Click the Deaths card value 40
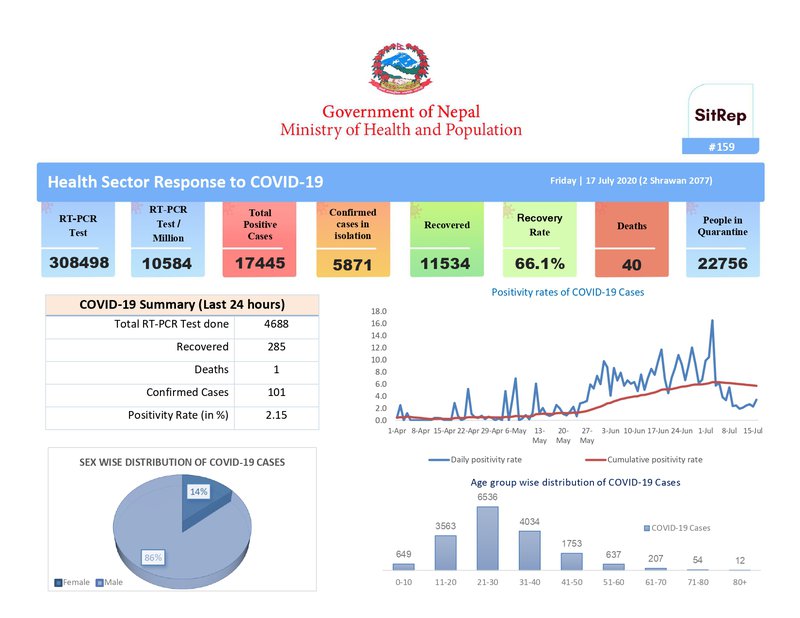800x618 pixels. [x=632, y=264]
